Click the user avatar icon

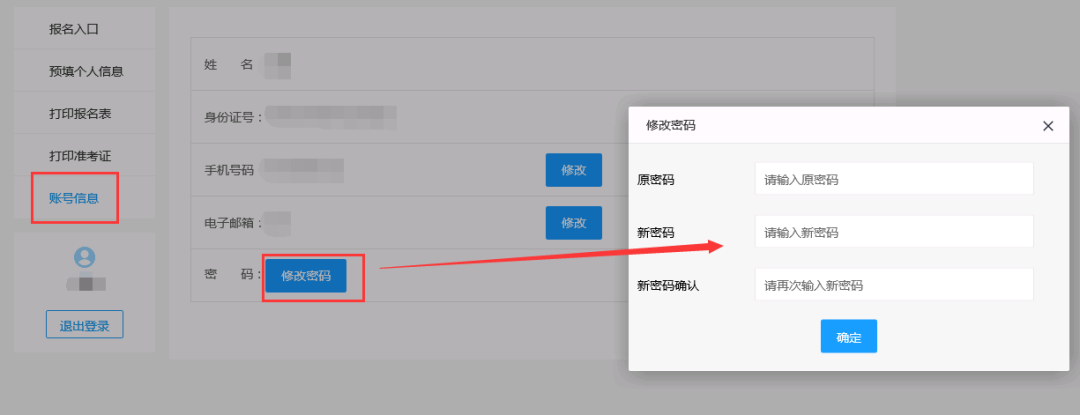point(85,257)
